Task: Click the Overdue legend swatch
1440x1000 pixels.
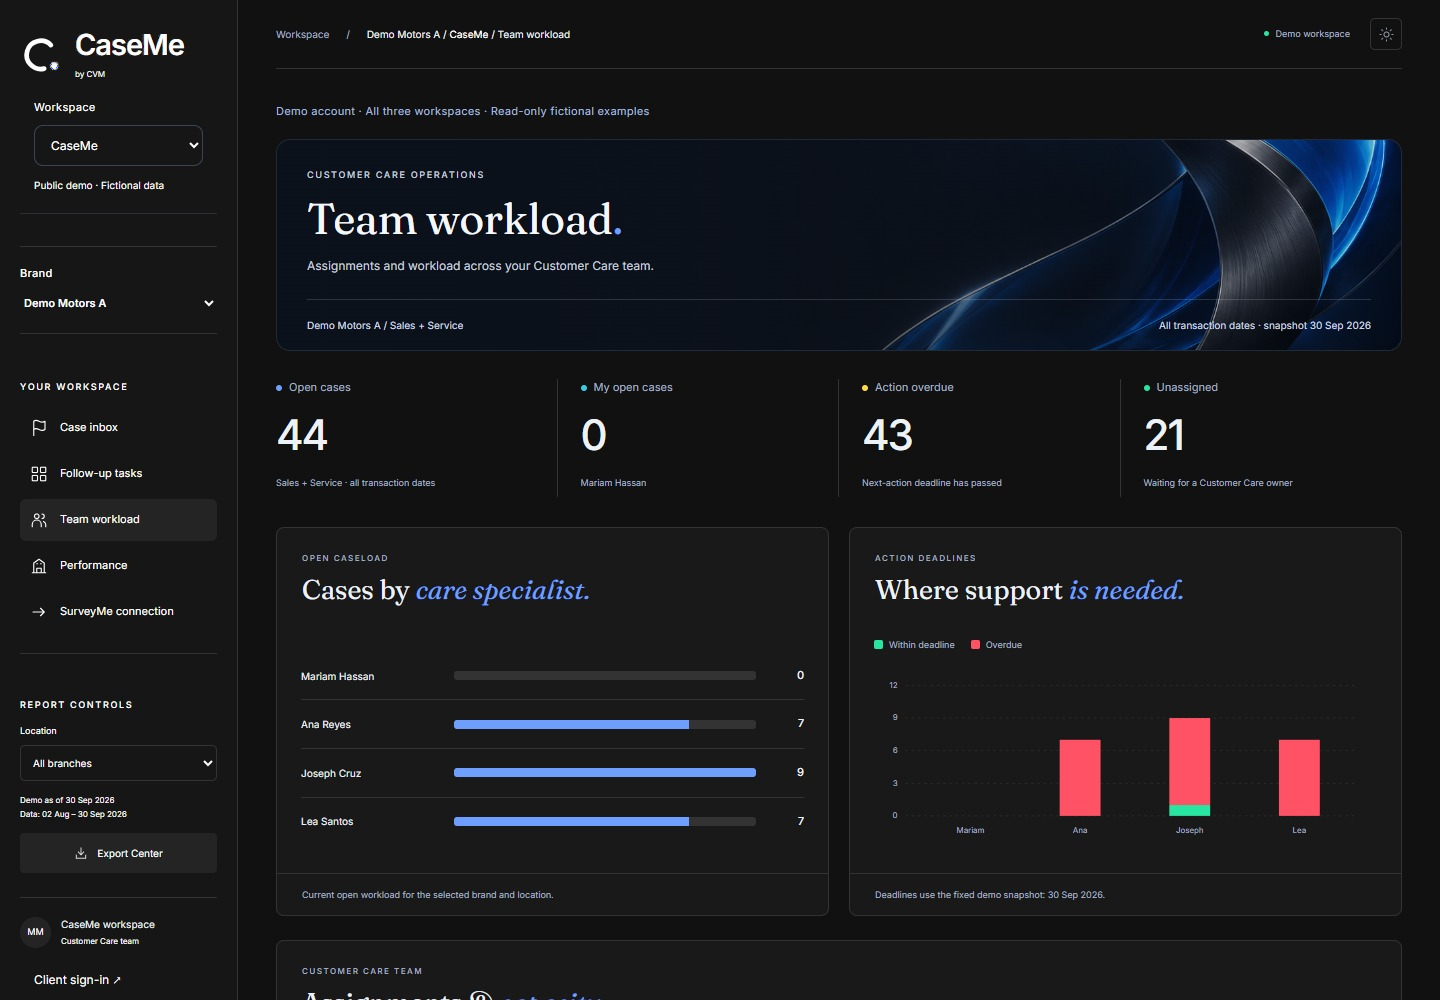Action: [975, 645]
